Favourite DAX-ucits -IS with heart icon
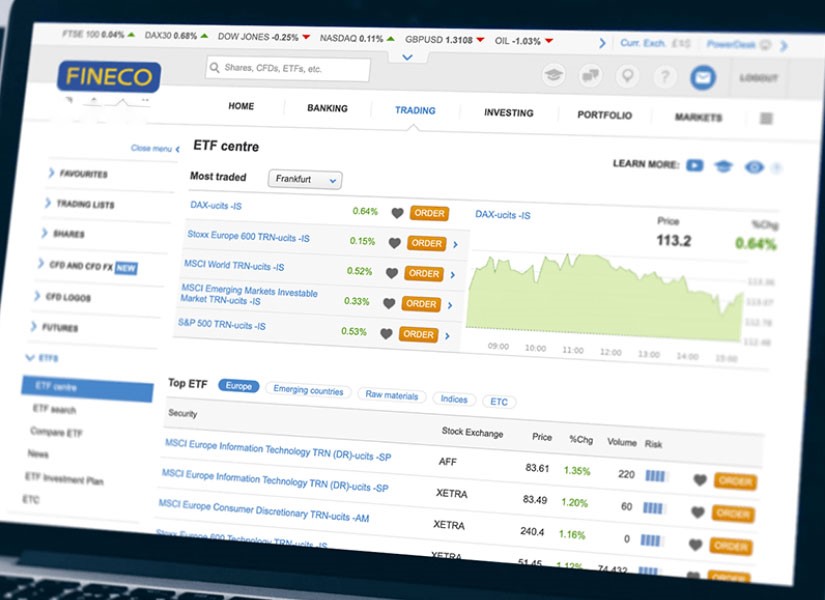Viewport: 825px width, 600px height. pos(397,213)
